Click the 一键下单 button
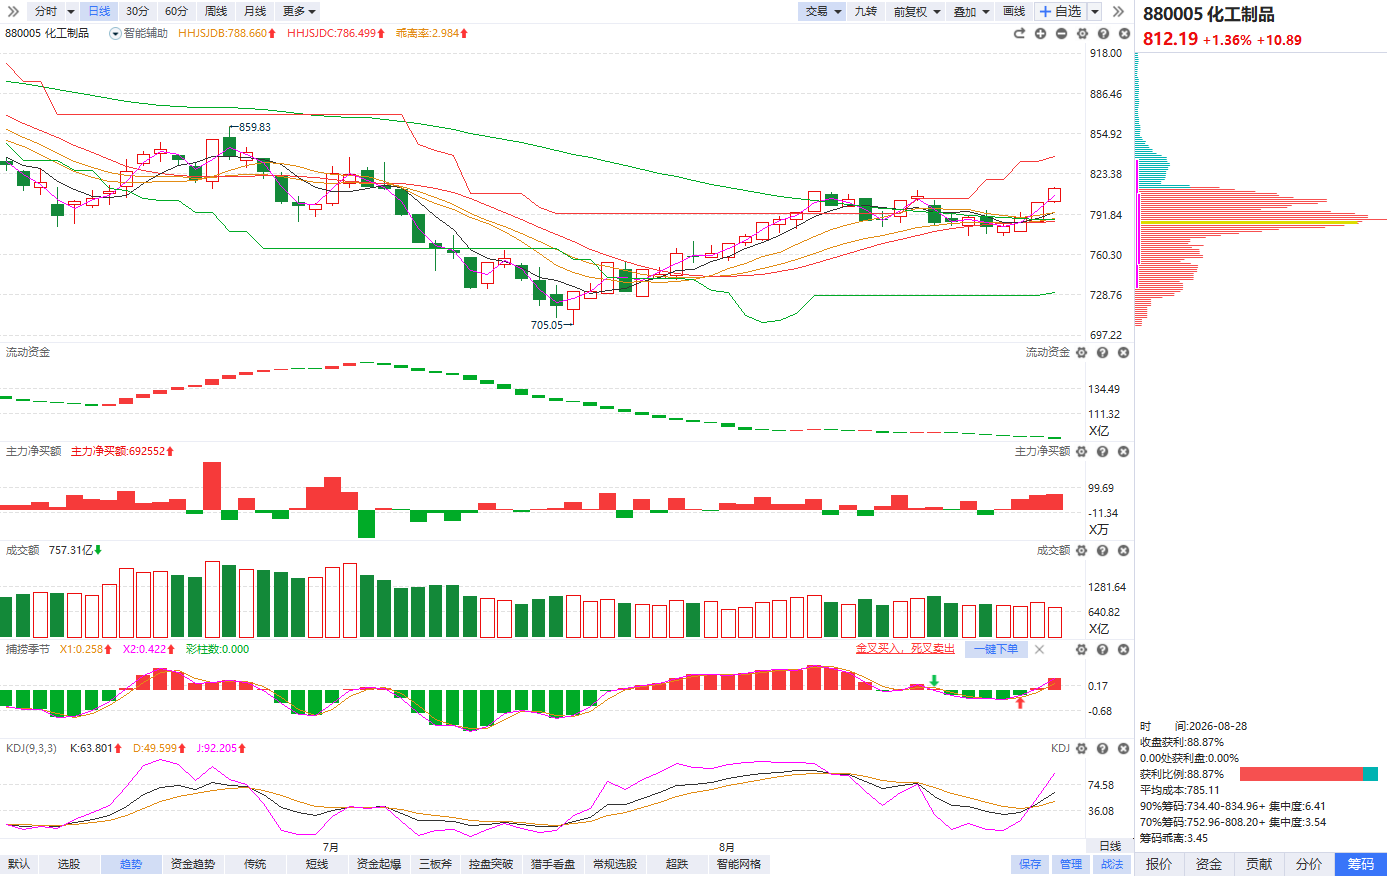 point(996,649)
